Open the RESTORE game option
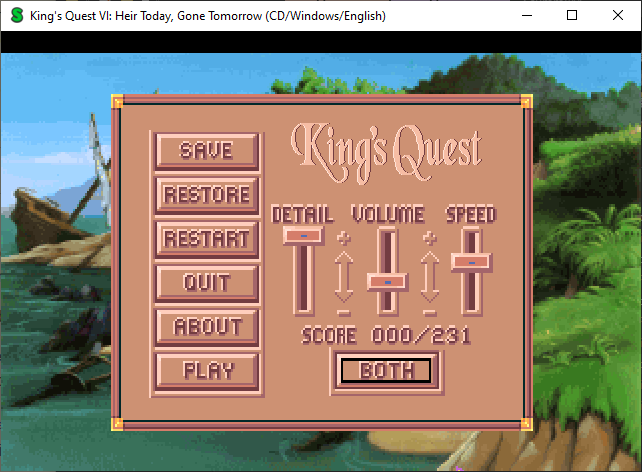This screenshot has height=472, width=642. [x=207, y=194]
